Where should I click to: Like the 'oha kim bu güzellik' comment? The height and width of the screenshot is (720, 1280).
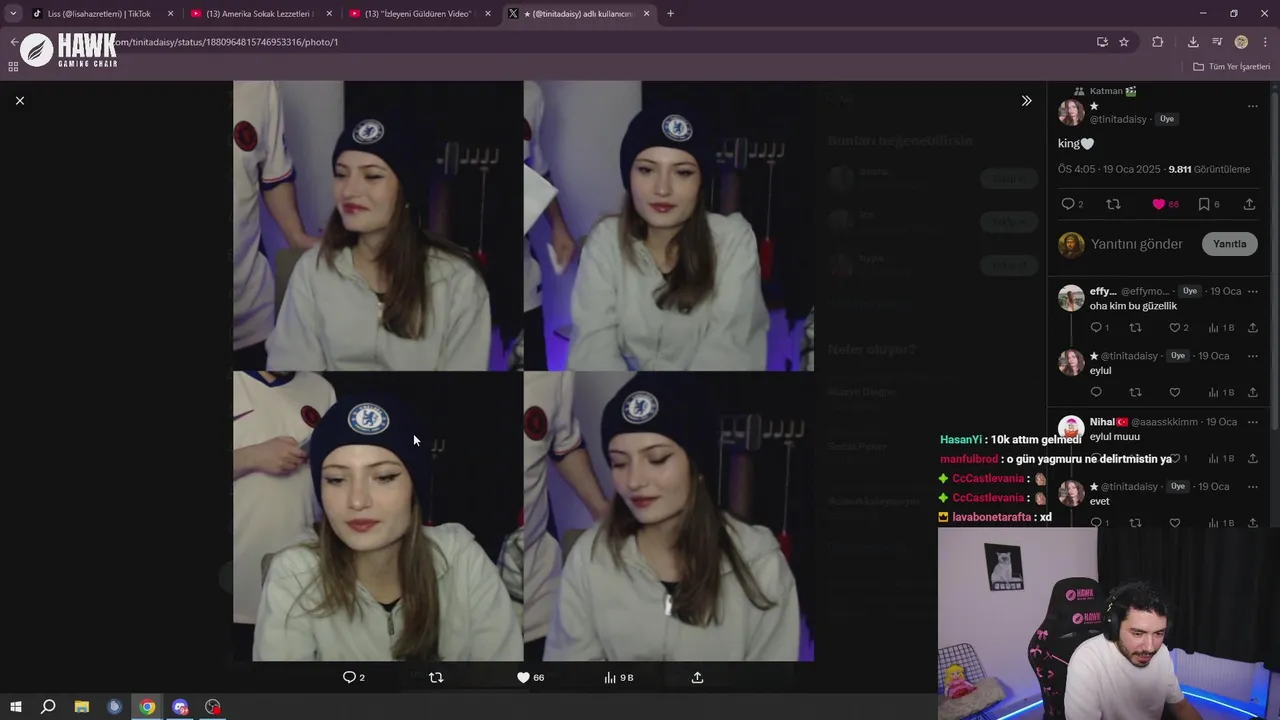1175,327
